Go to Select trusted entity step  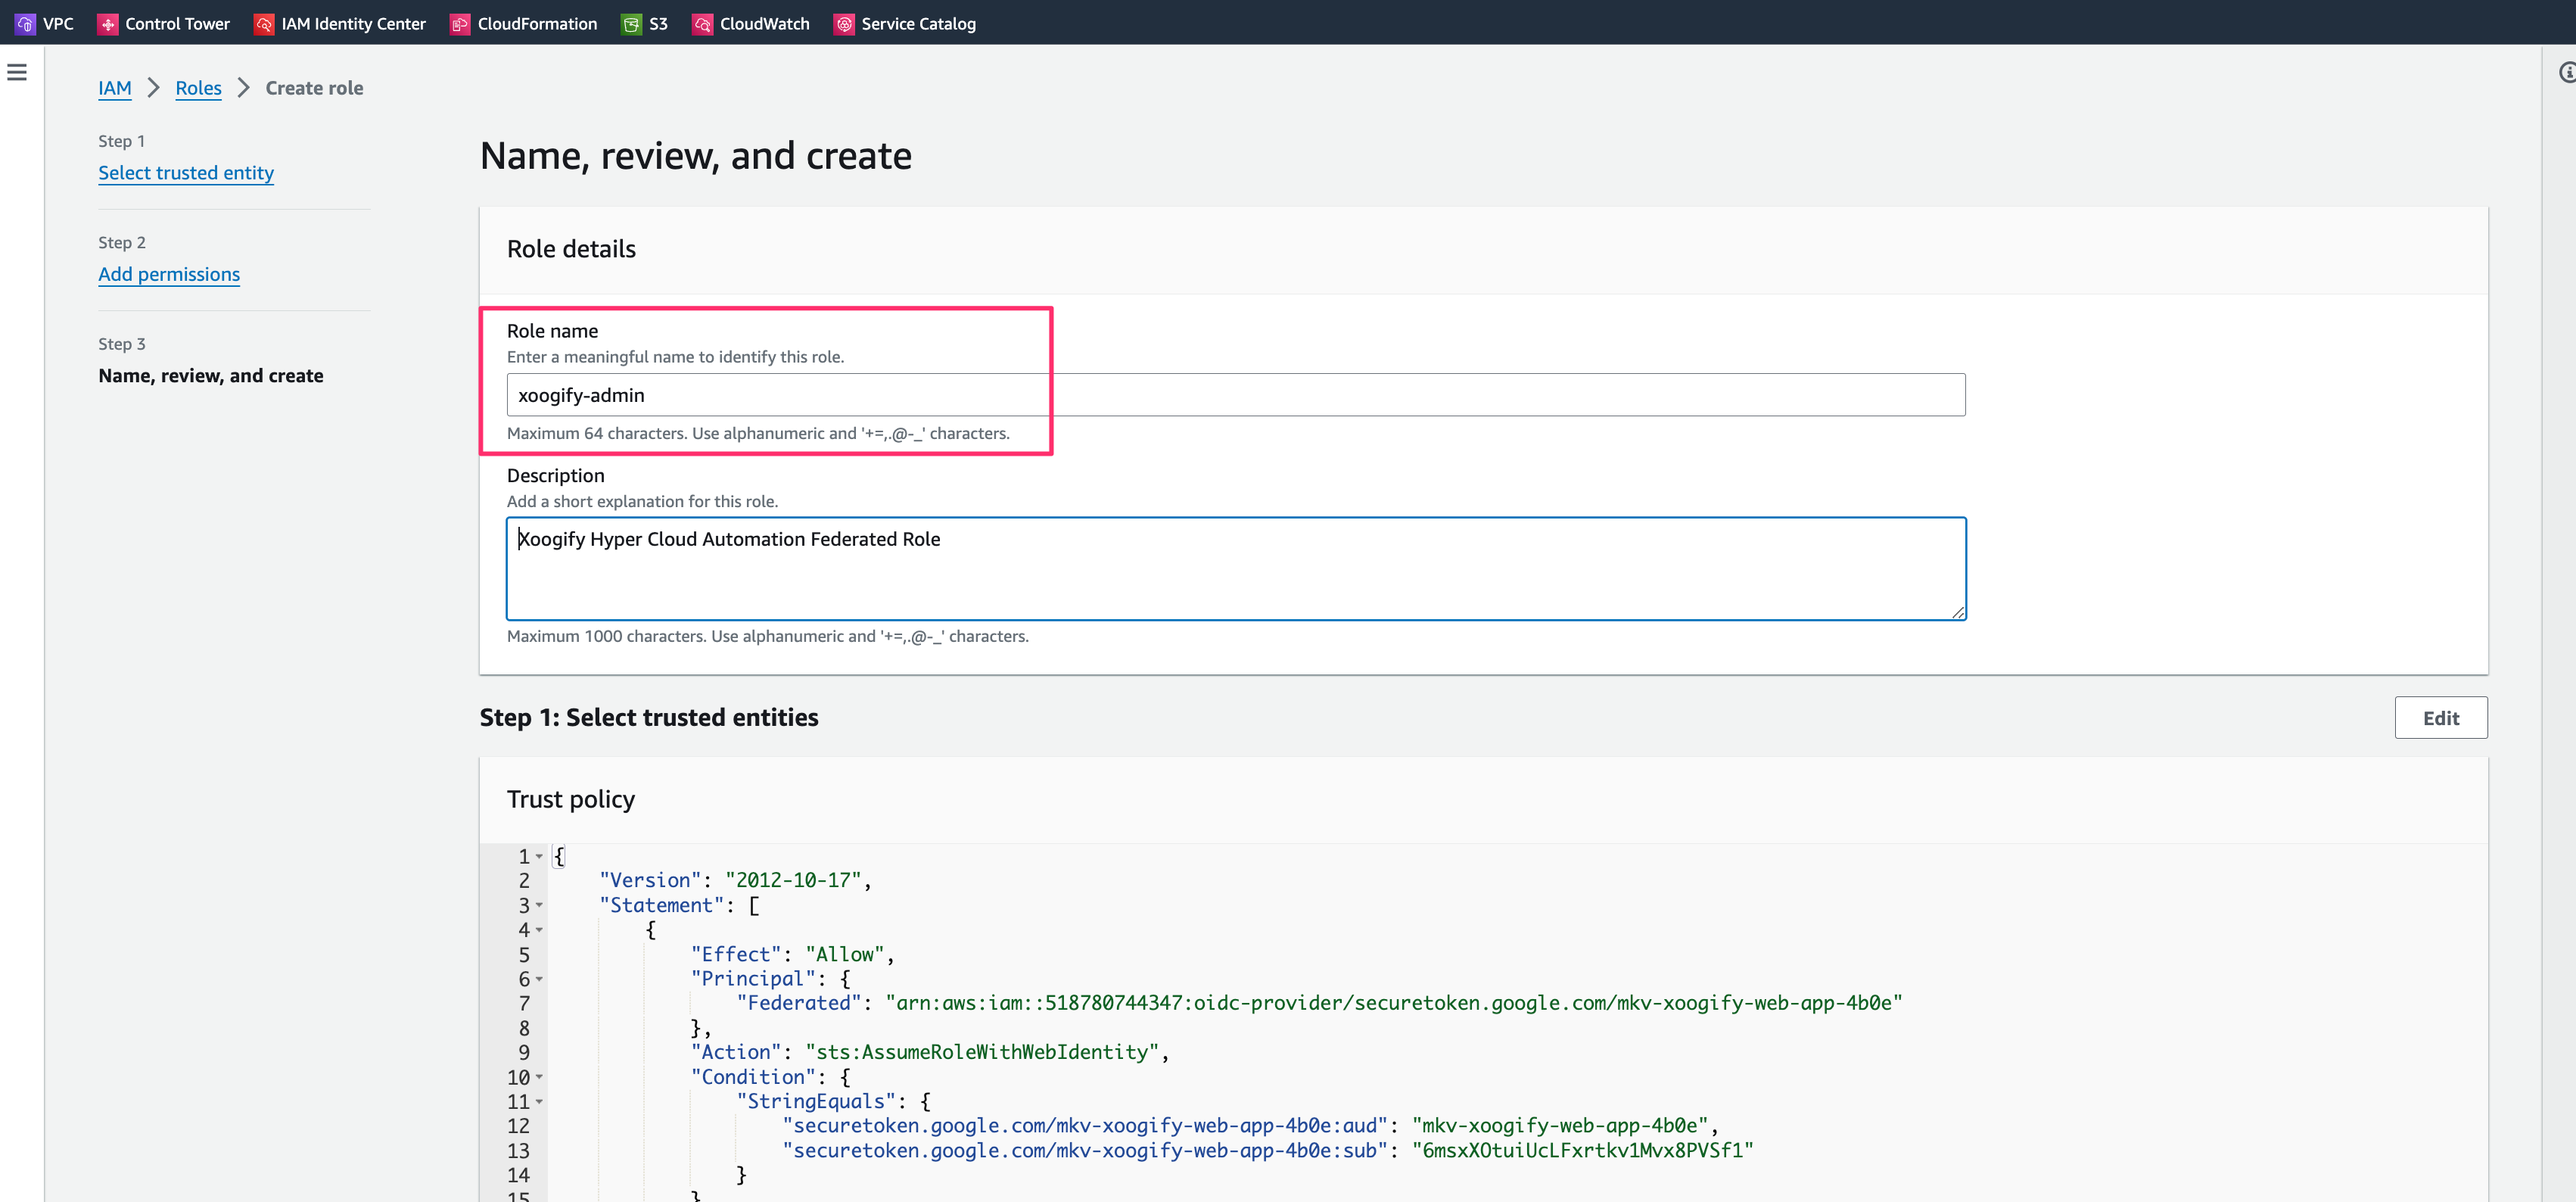pyautogui.click(x=186, y=173)
